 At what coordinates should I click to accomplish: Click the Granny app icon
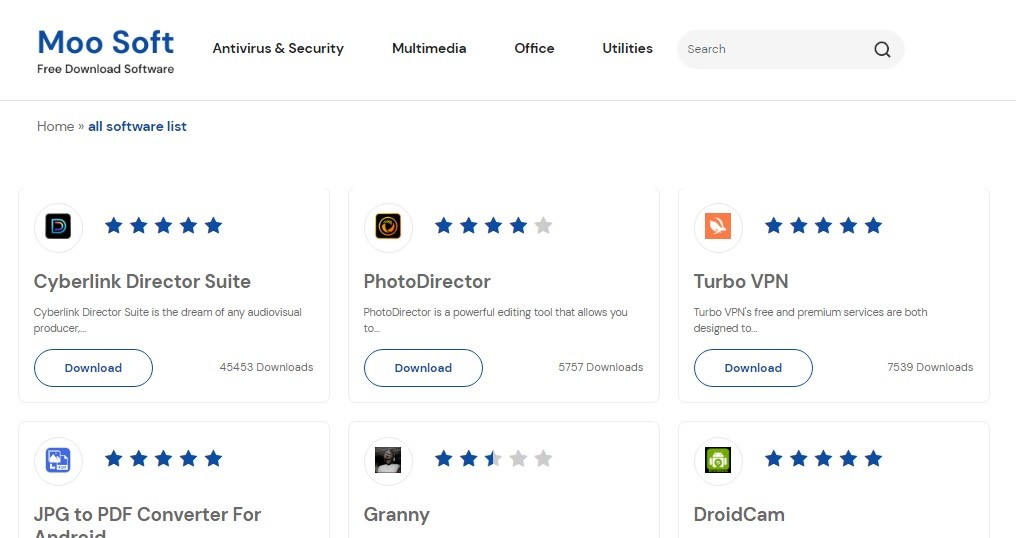tap(388, 460)
